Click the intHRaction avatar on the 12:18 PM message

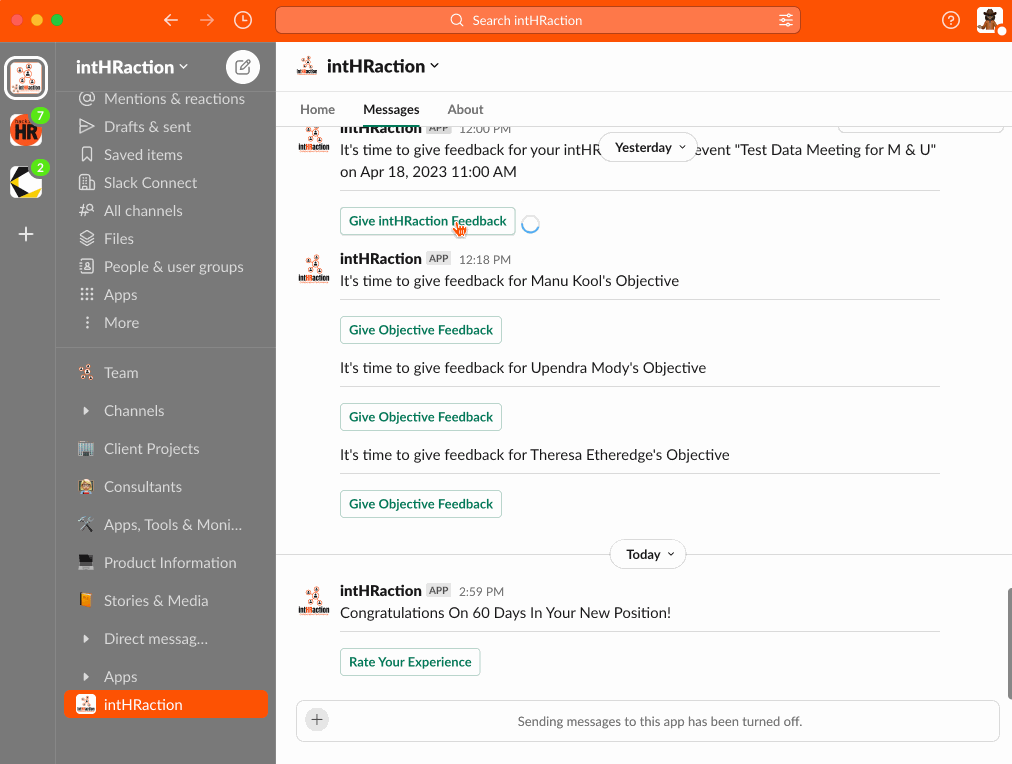(314, 268)
